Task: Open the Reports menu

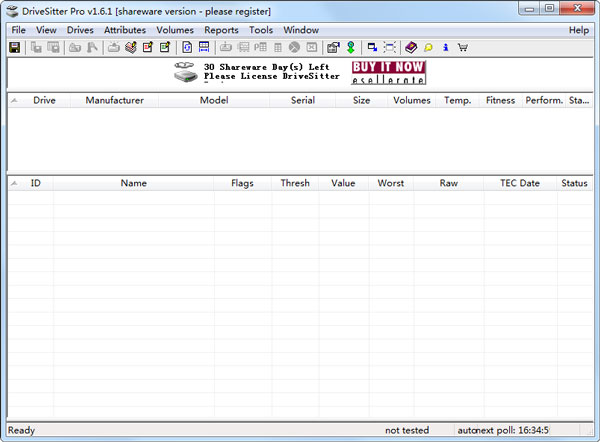Action: [221, 30]
